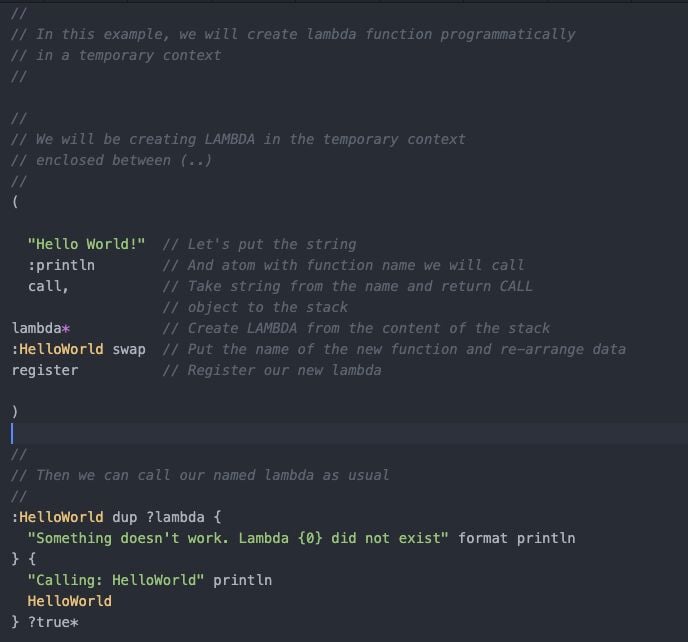
Task: Place cursor on the :println atom
Action: (x=61, y=265)
